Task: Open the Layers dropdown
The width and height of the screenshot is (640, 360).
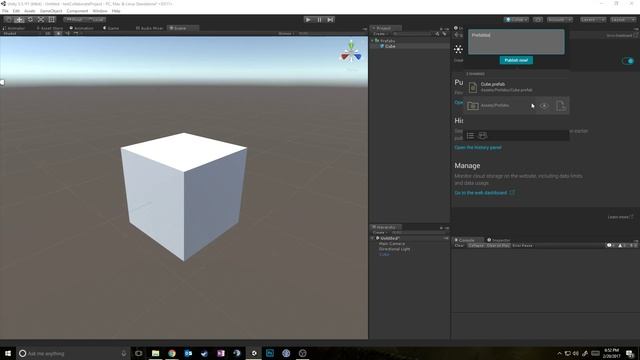Action: pyautogui.click(x=593, y=20)
